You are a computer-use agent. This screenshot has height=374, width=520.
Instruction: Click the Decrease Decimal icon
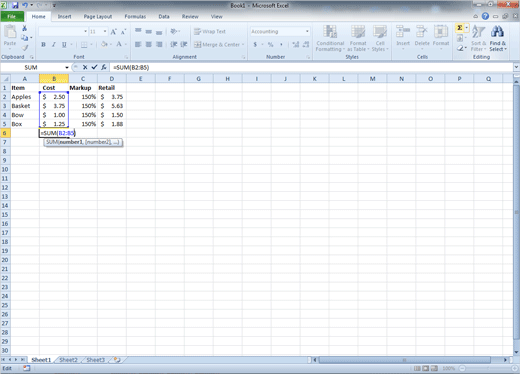[306, 44]
